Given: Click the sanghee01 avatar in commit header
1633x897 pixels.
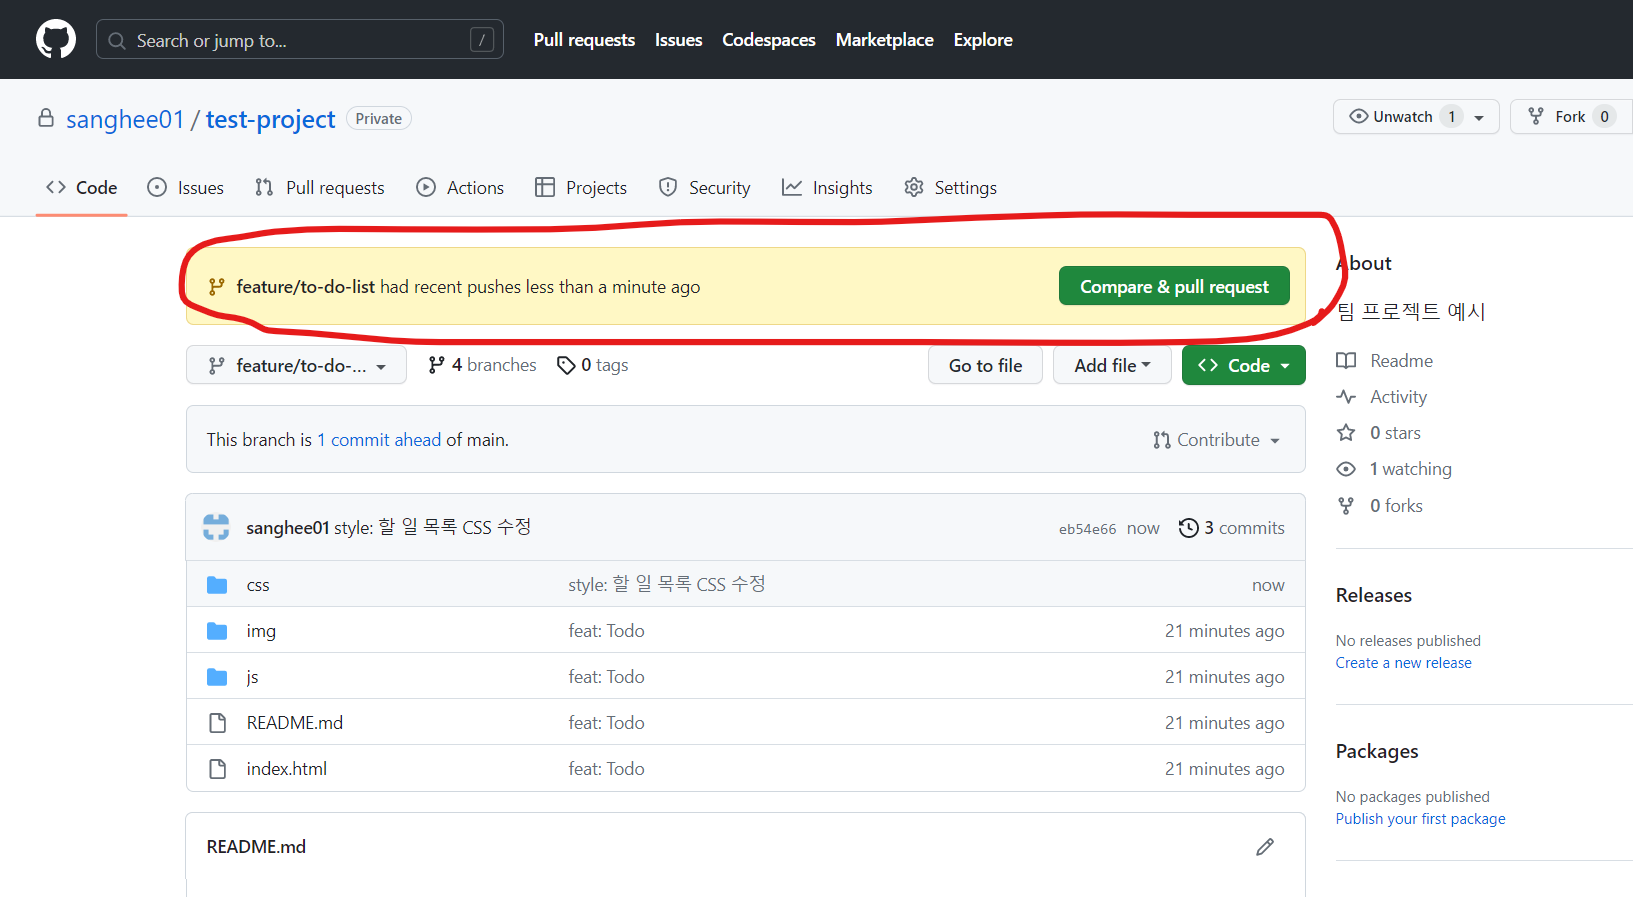Looking at the screenshot, I should coord(216,527).
